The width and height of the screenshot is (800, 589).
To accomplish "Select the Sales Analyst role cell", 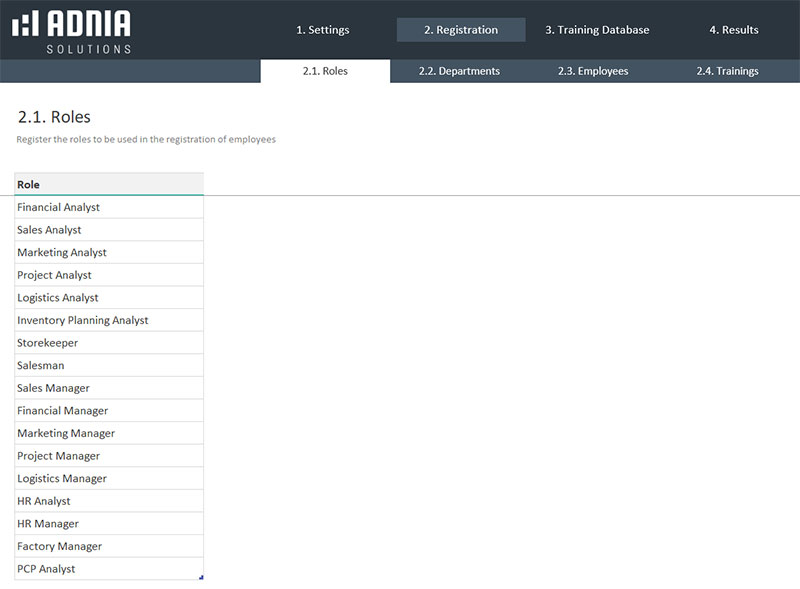I will (108, 230).
